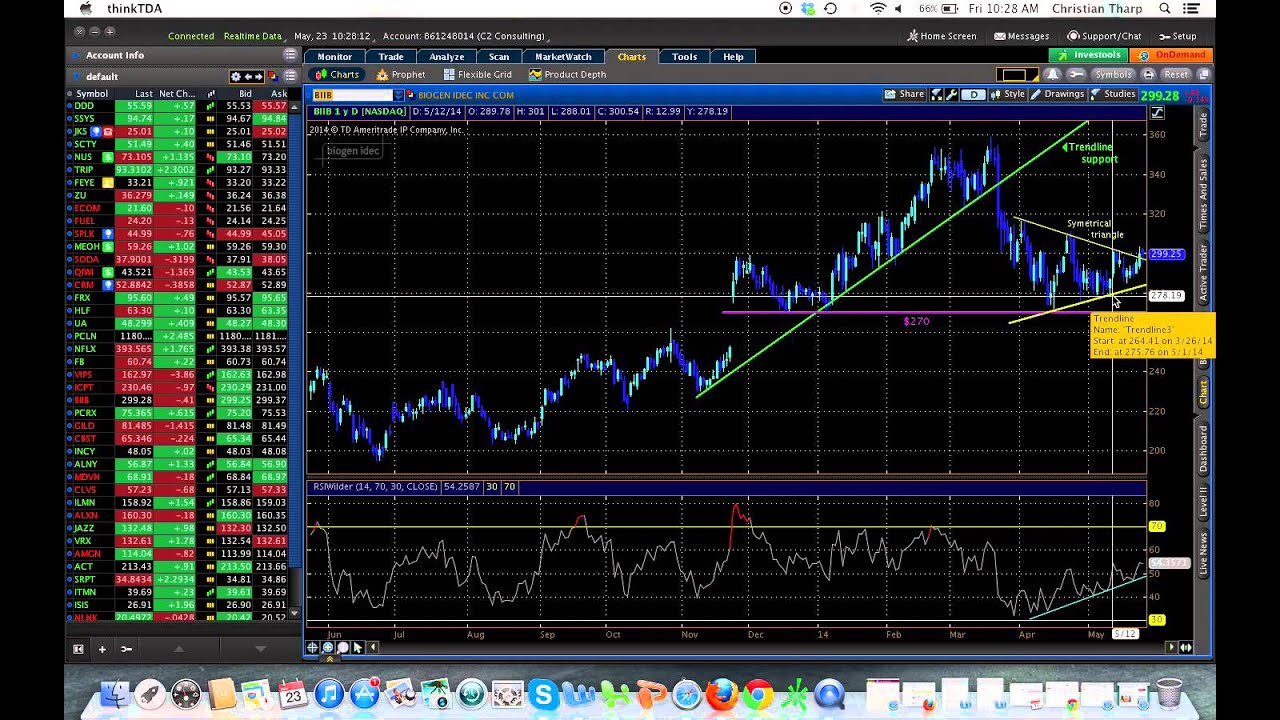Sort watchlist by Last column

143,94
